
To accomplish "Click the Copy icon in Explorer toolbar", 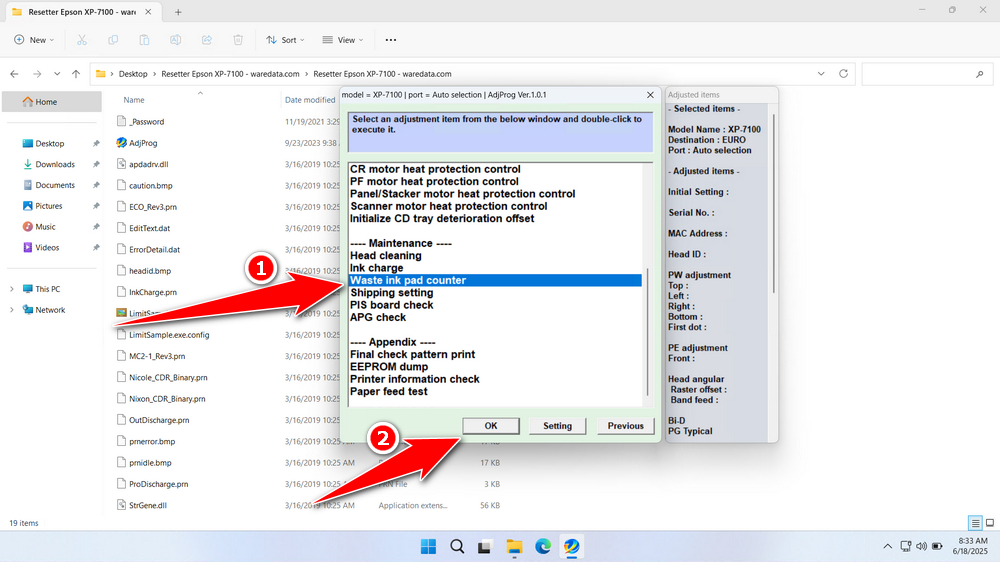I will pyautogui.click(x=113, y=40).
